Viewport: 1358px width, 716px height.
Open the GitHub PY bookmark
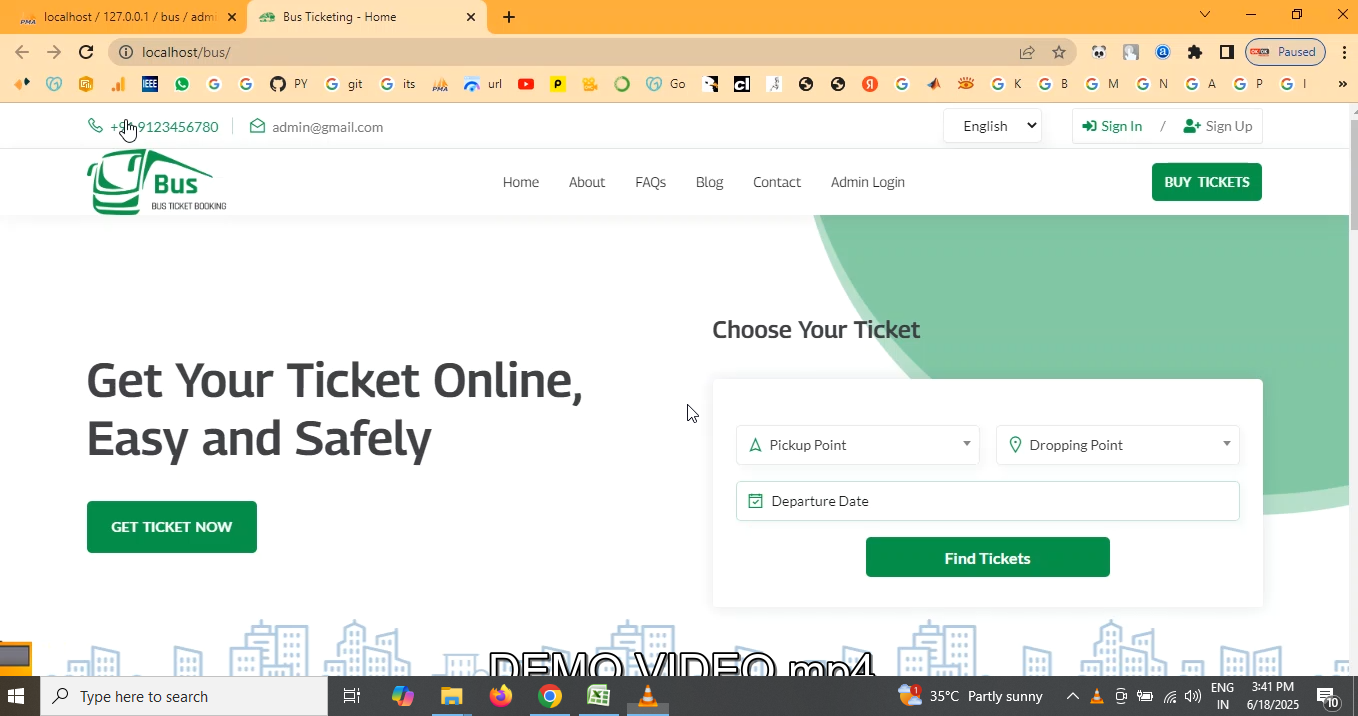click(x=288, y=84)
